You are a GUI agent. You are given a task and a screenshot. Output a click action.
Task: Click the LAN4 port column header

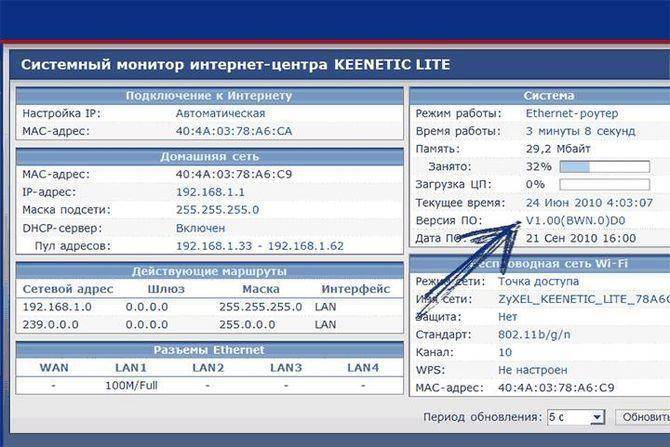tap(363, 368)
